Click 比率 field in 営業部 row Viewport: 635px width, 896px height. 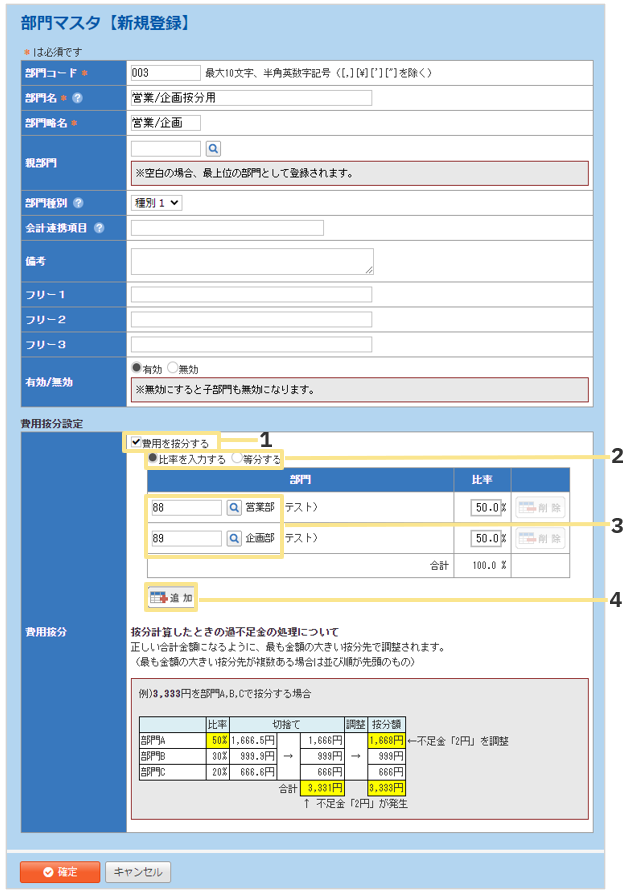[x=486, y=507]
